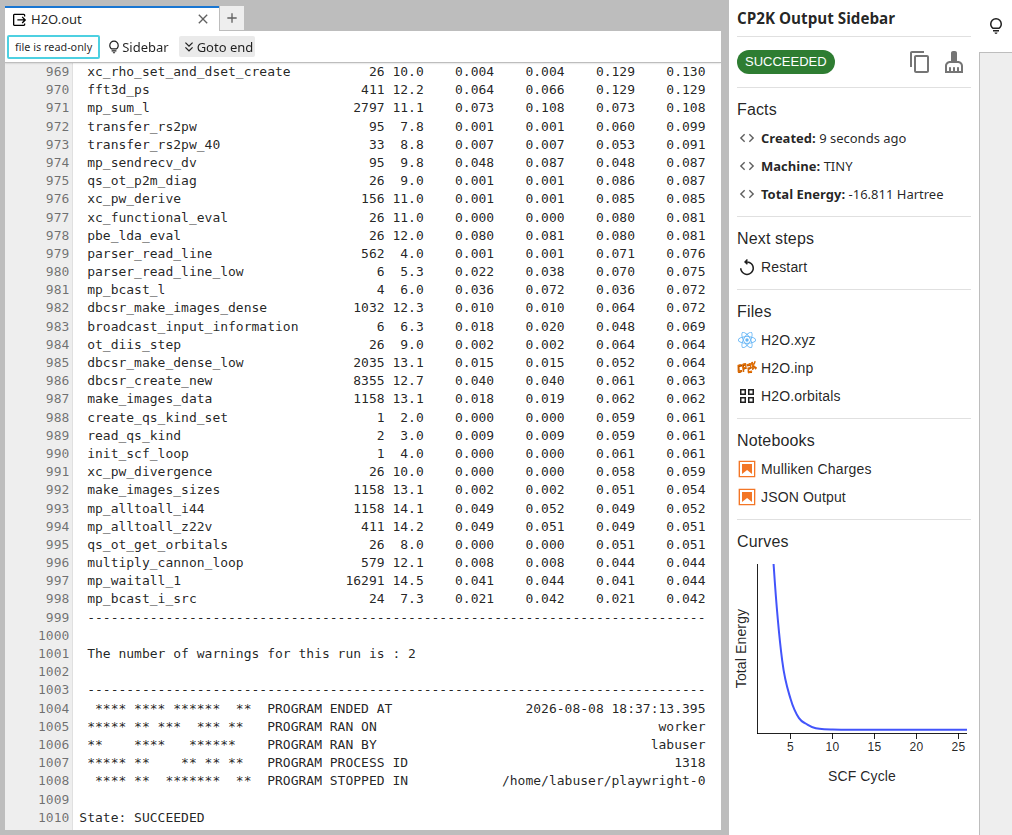
Task: Click the SUCCEEDED status badge
Action: point(785,62)
